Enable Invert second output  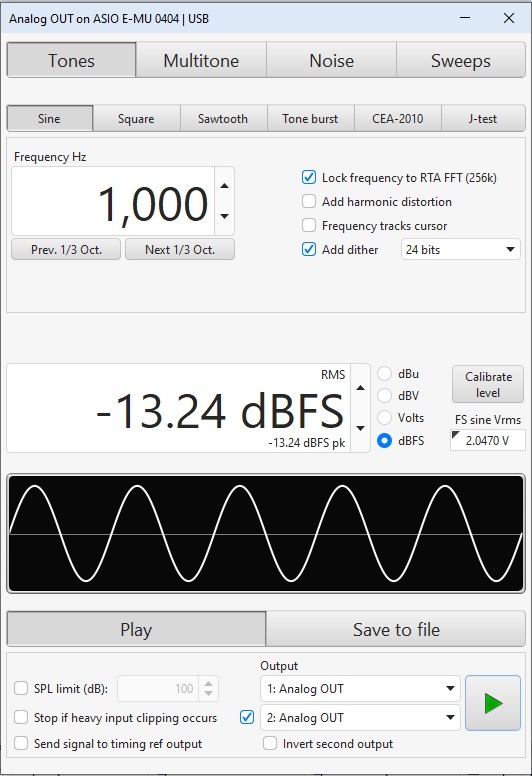[x=270, y=743]
